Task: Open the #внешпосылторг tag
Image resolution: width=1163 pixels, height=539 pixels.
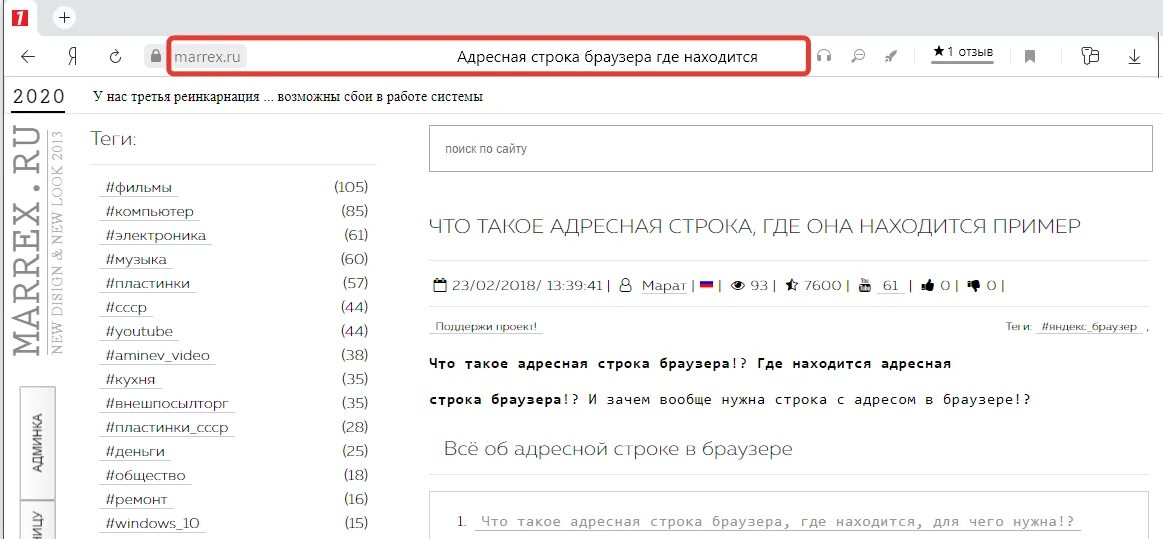Action: (168, 403)
